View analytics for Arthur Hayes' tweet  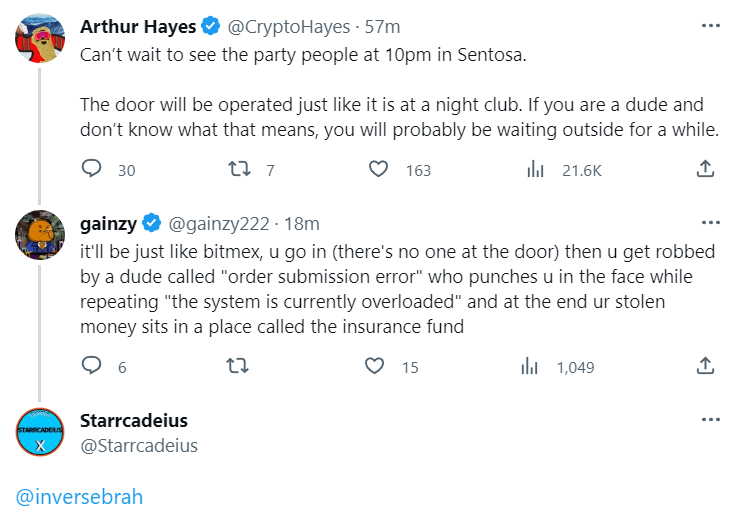point(535,170)
